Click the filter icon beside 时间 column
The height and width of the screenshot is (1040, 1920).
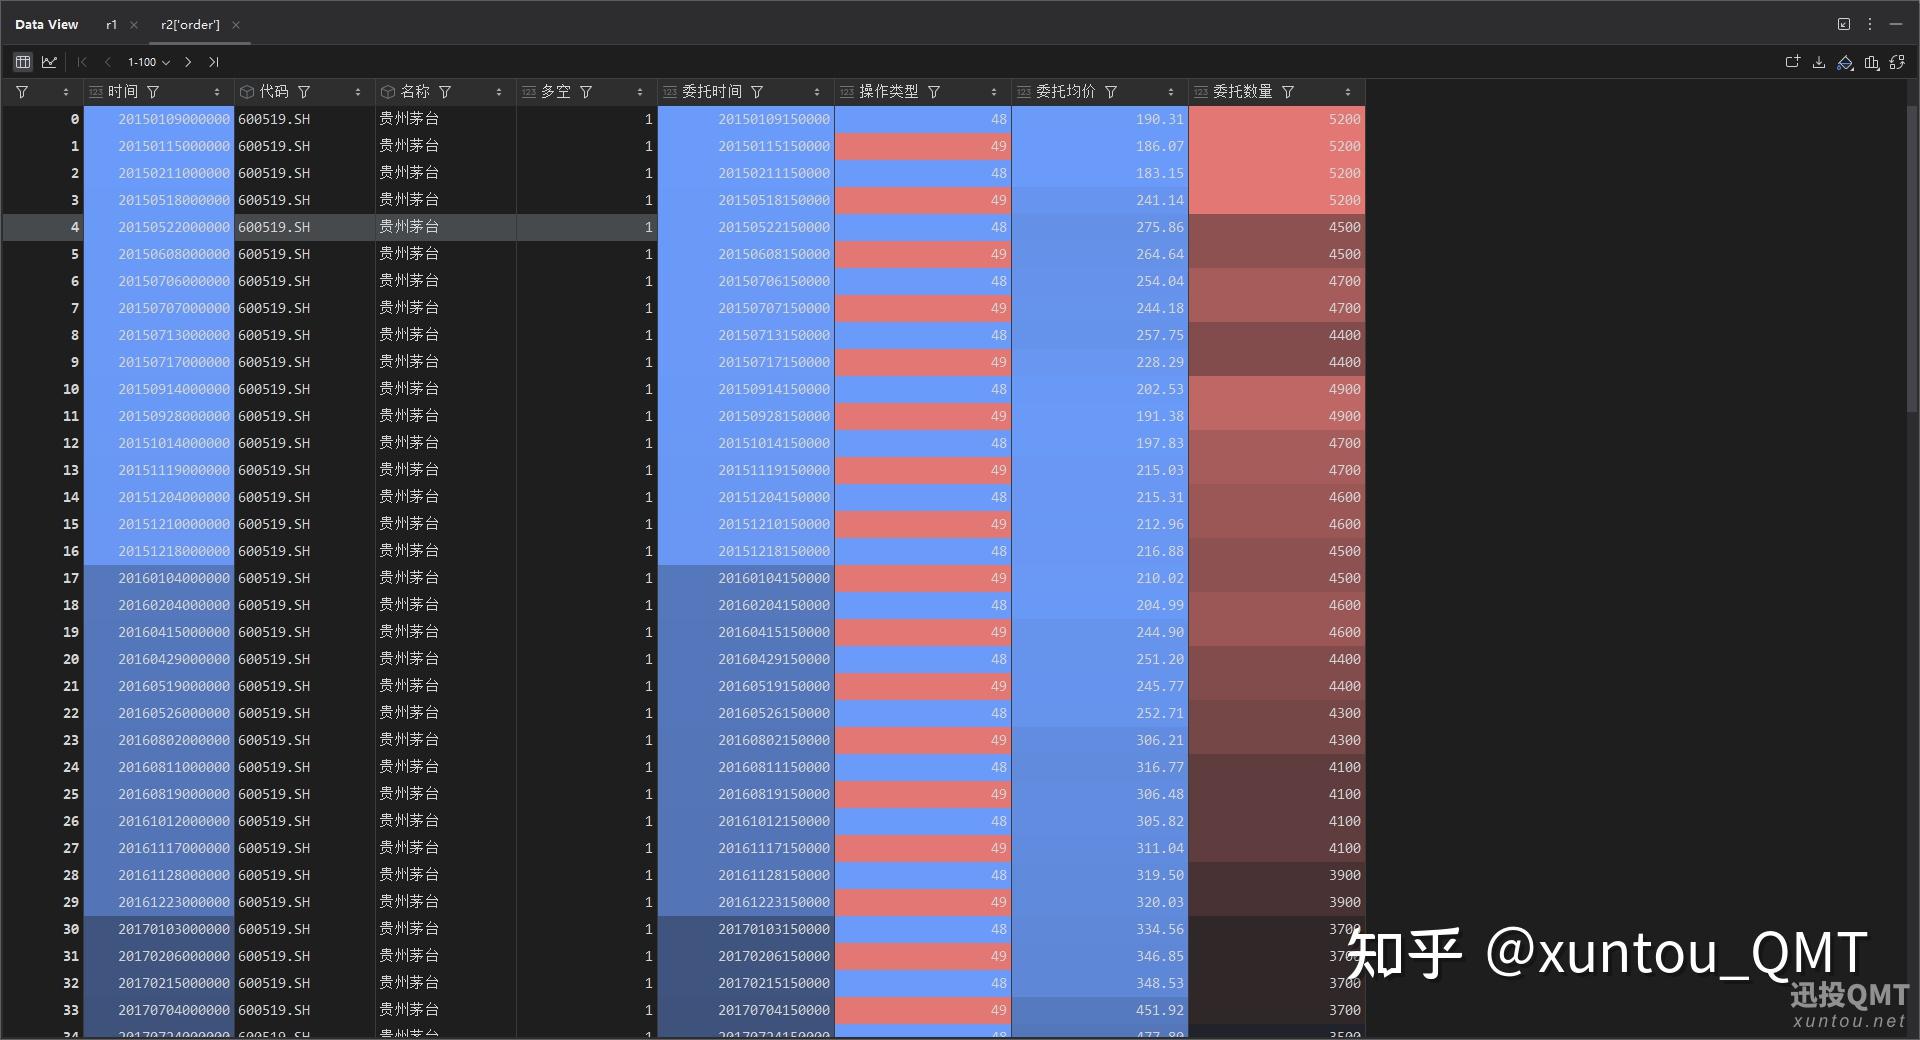(154, 91)
